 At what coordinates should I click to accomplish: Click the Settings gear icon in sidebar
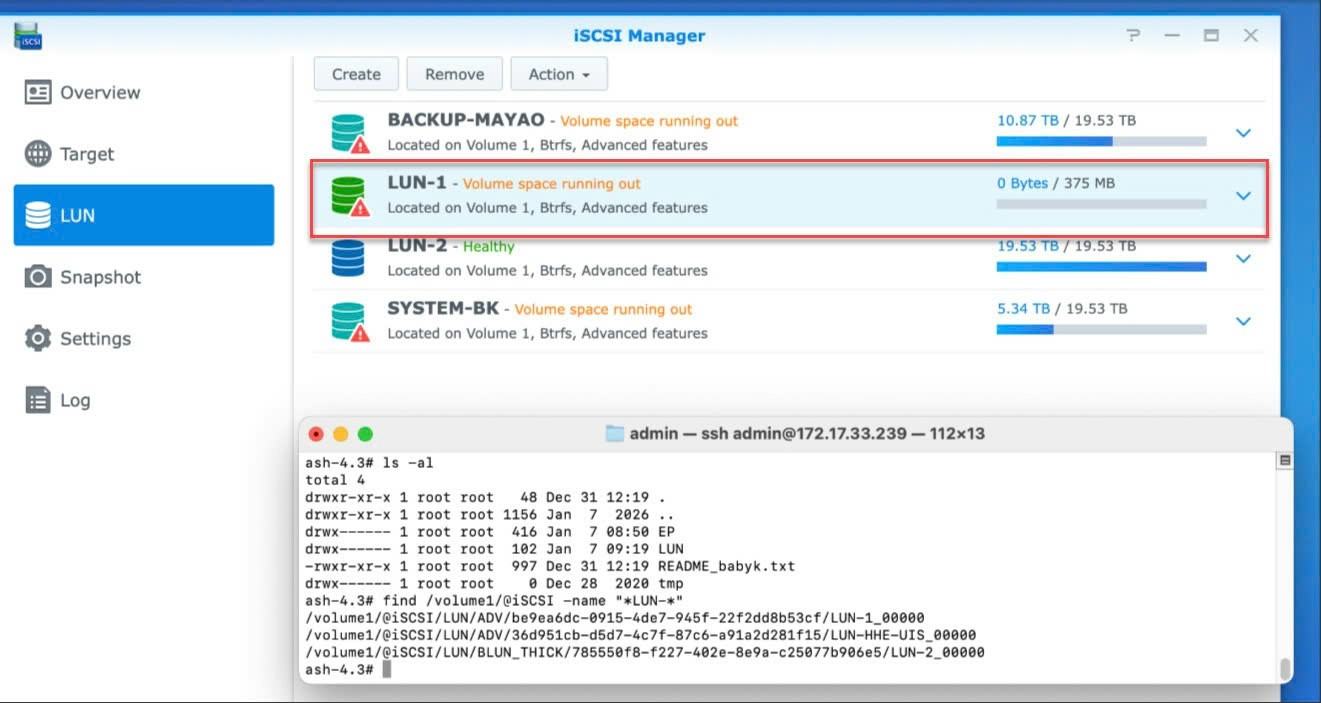[x=38, y=338]
